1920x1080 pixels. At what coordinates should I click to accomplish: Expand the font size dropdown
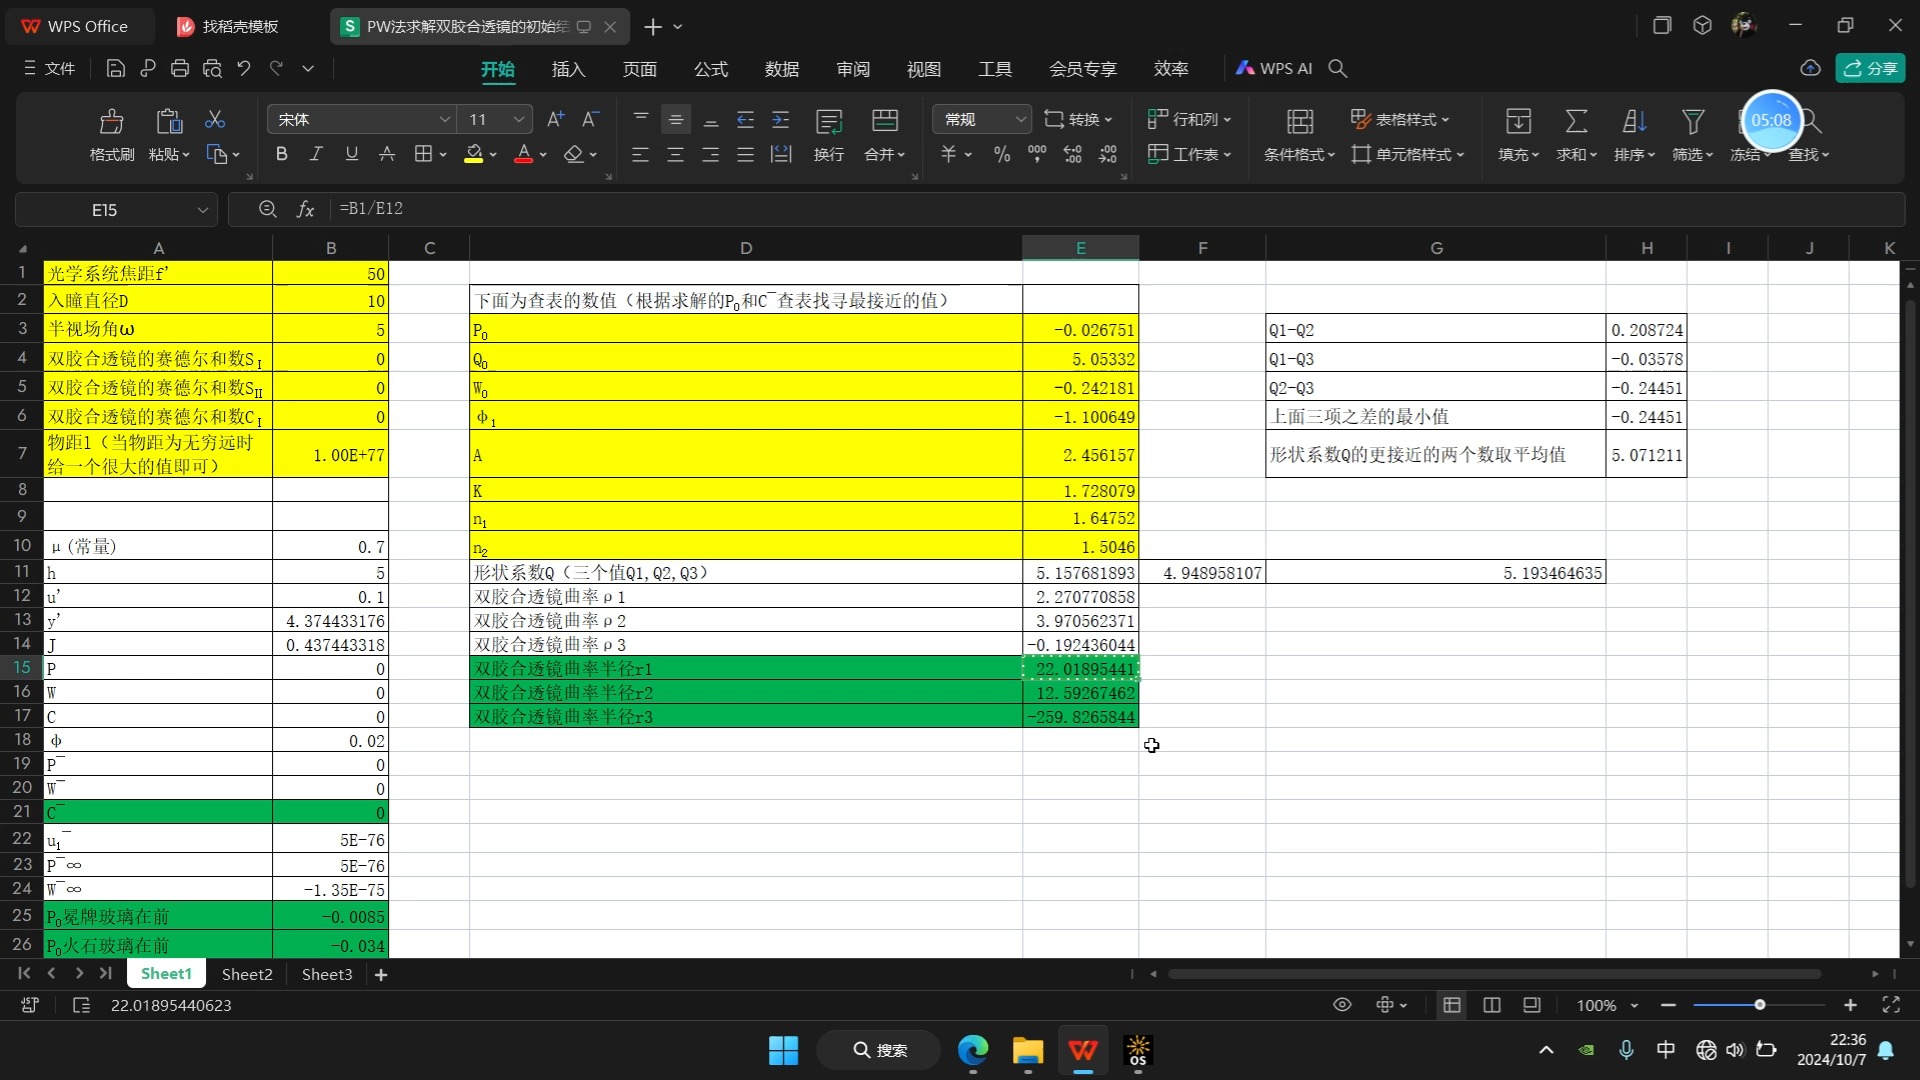[518, 120]
